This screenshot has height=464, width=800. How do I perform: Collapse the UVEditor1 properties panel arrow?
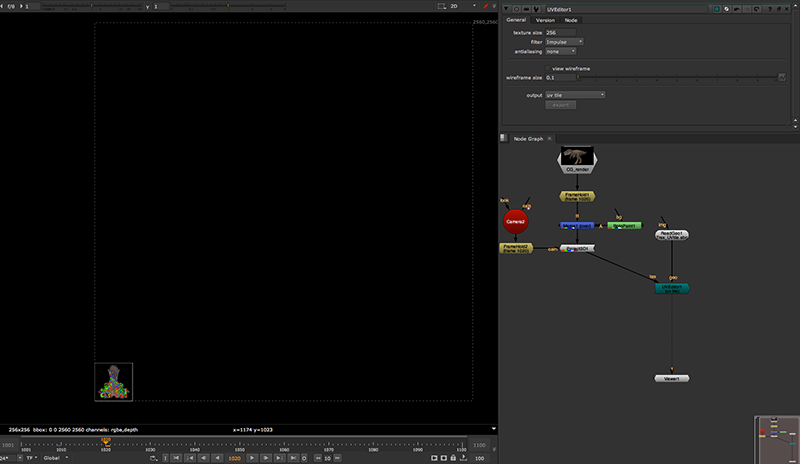507,8
